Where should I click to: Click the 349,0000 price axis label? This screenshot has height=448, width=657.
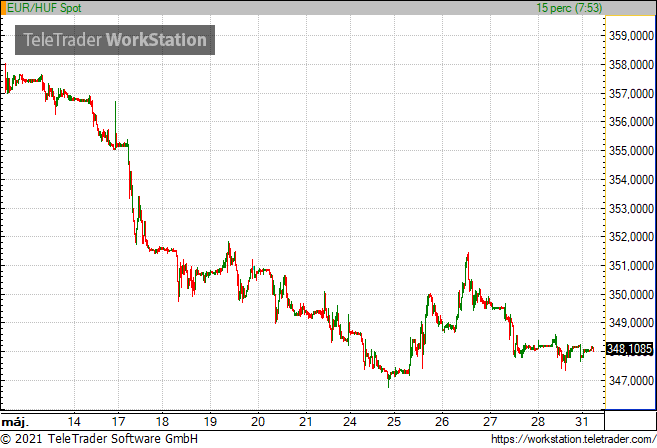click(x=631, y=323)
